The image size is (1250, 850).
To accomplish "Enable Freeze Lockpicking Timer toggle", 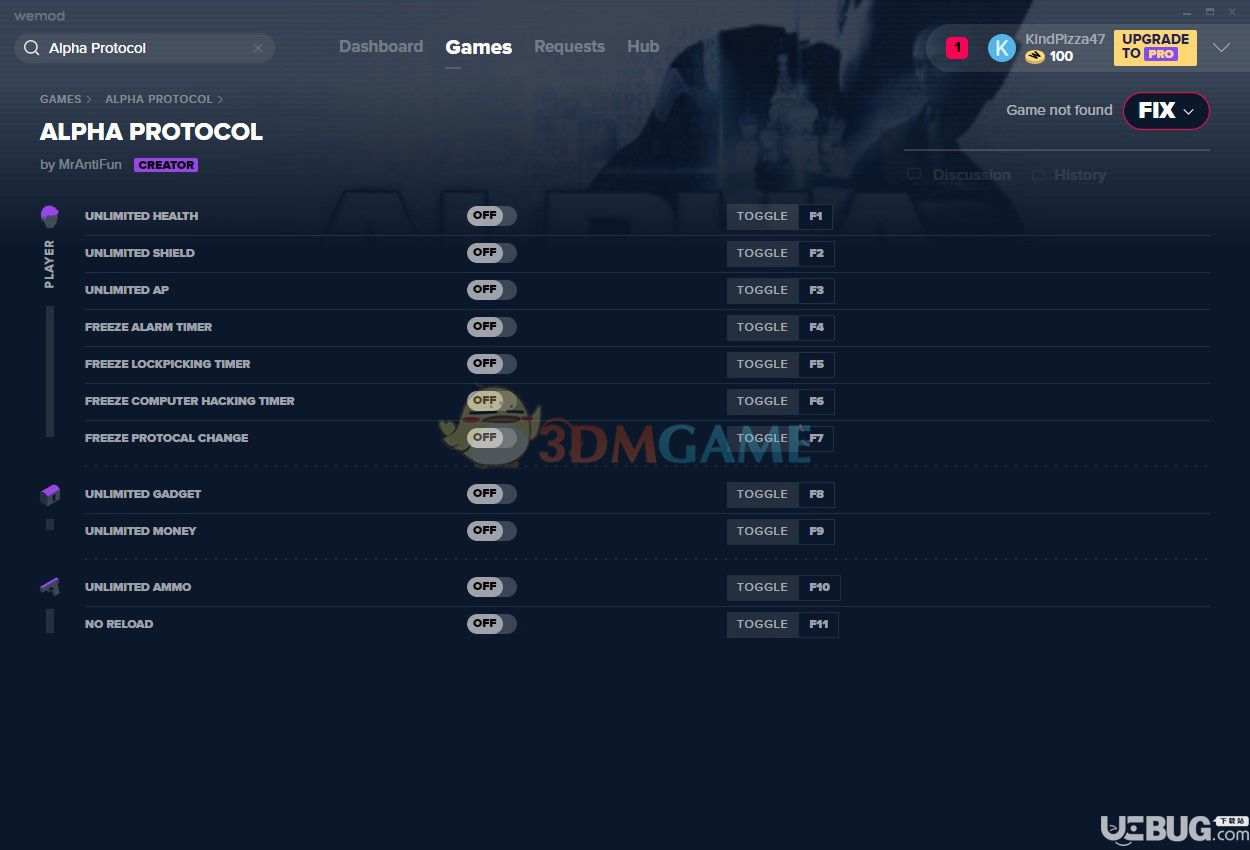I will tap(492, 364).
